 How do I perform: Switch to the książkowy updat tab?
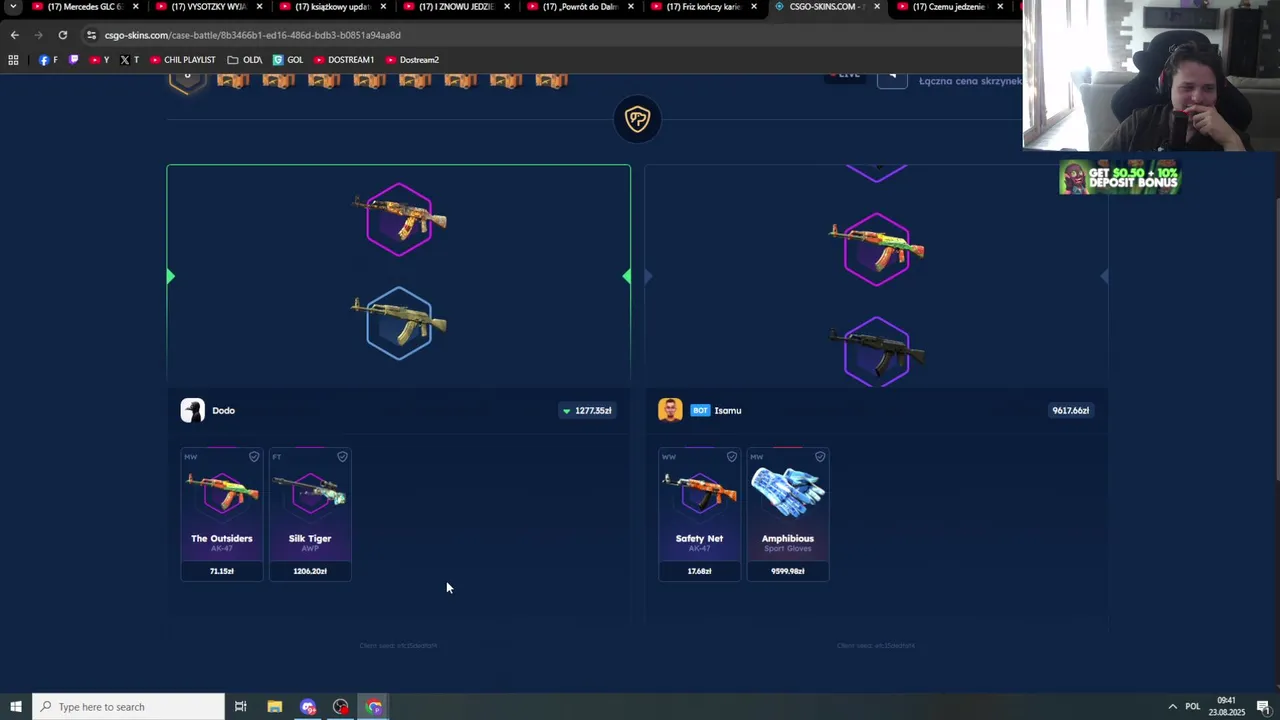(x=332, y=7)
